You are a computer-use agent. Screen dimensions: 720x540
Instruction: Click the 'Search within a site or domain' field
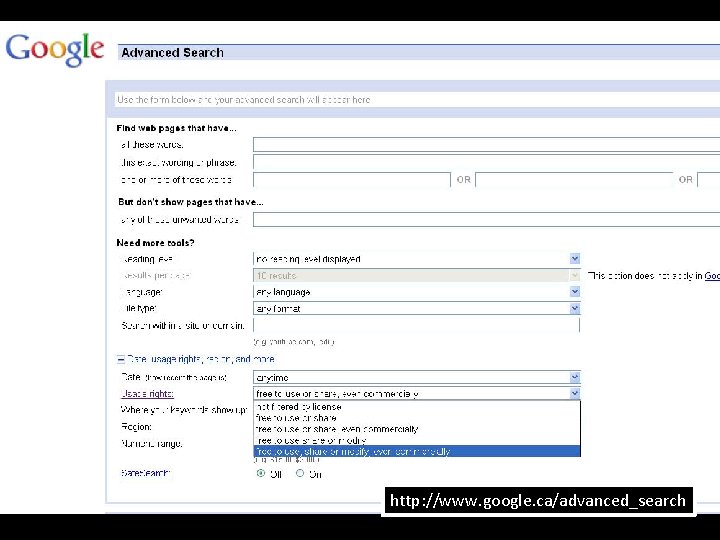pyautogui.click(x=416, y=325)
